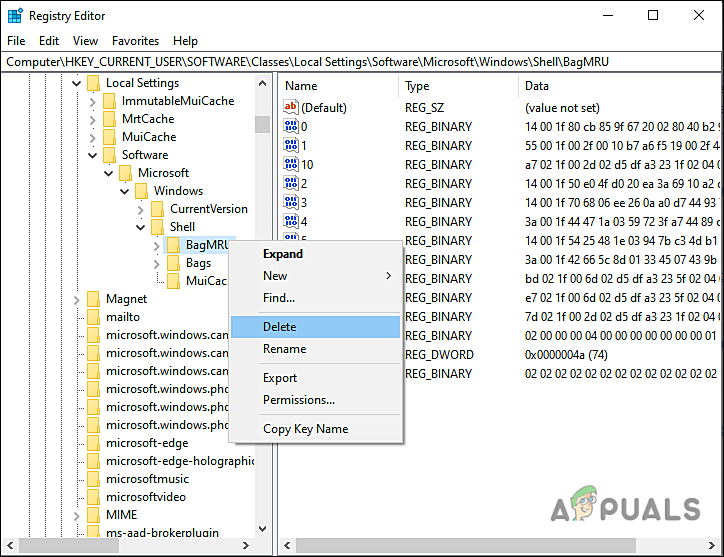Viewport: 724px width, 557px height.
Task: Select the microsoftvideo tree item
Action: [x=146, y=497]
